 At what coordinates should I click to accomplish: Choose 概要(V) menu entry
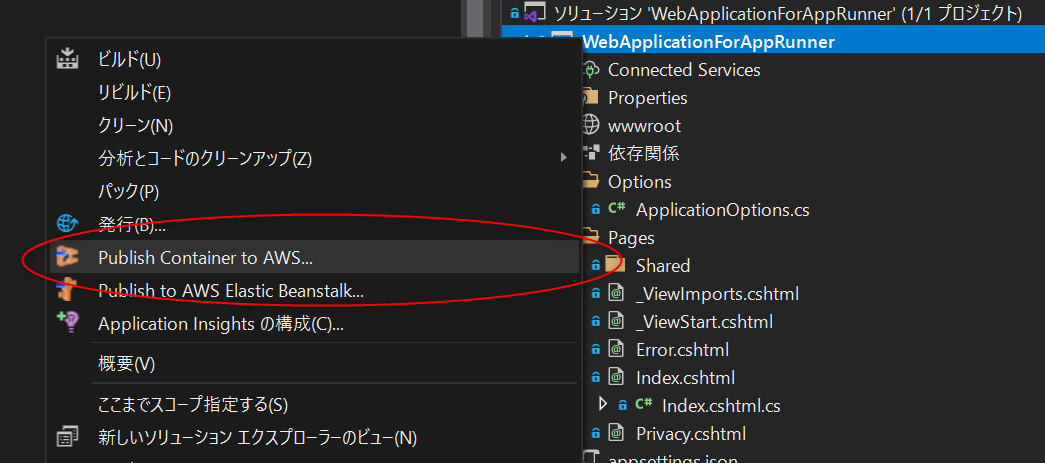314,364
